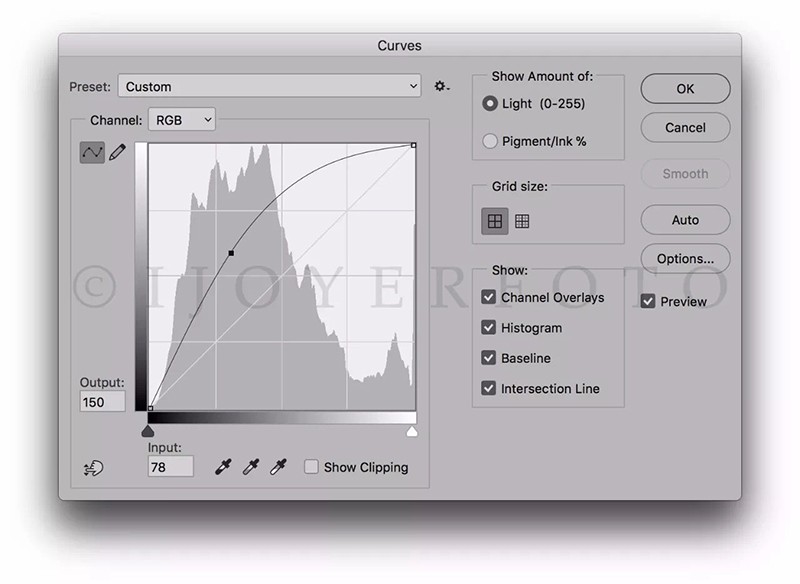The height and width of the screenshot is (584, 800).
Task: Select the Pigment/Ink % radio button
Action: pyautogui.click(x=490, y=141)
